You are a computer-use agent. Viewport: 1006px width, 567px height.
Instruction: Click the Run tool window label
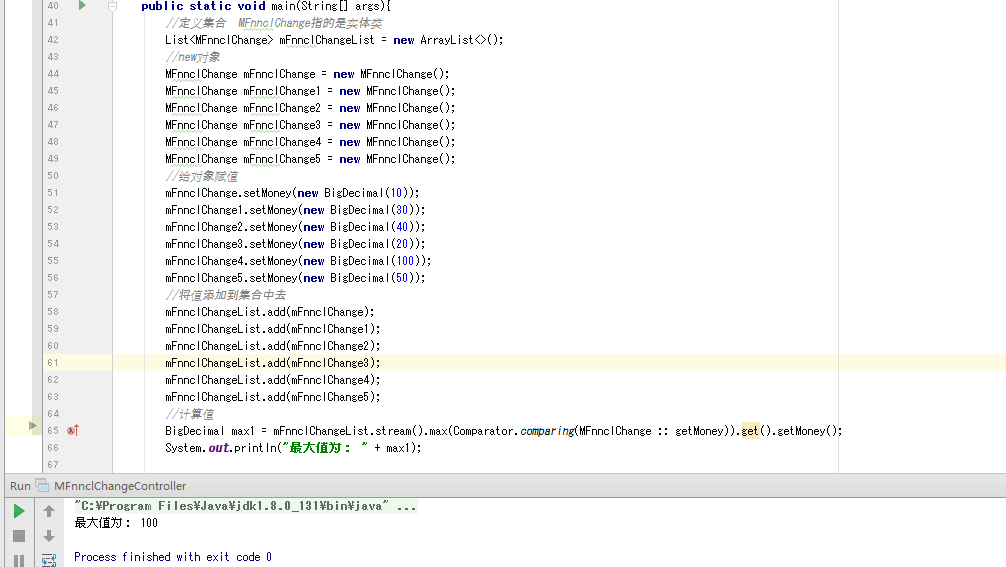[20, 486]
